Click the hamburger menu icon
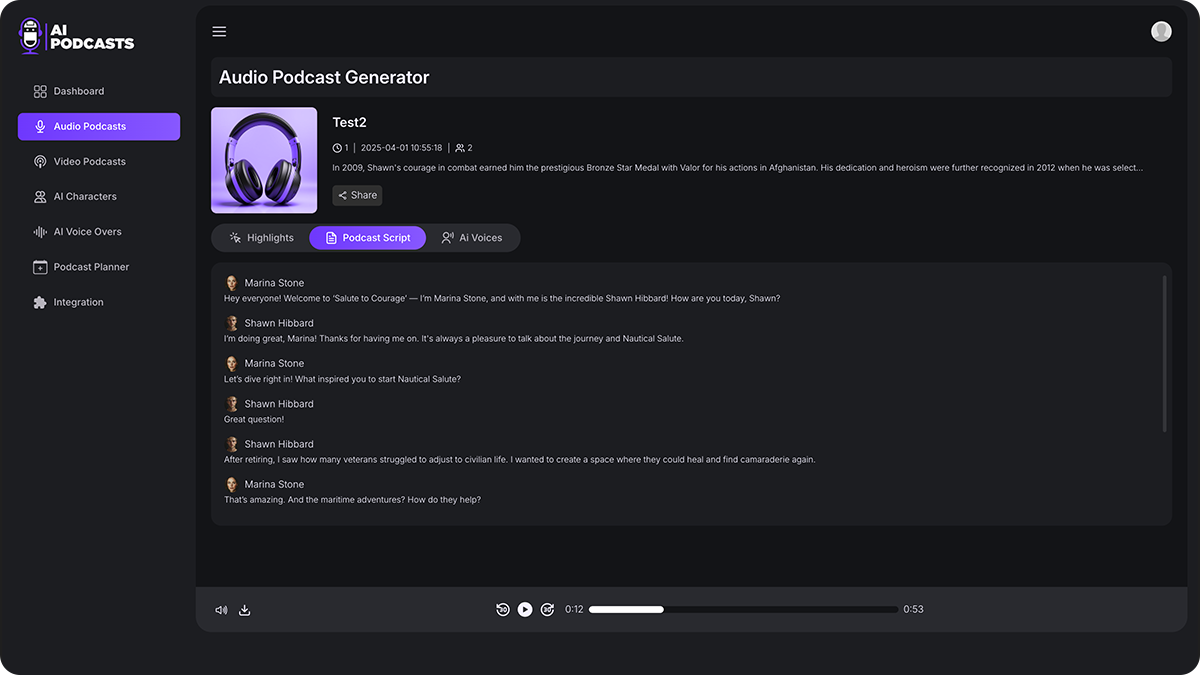This screenshot has width=1200, height=675. 219,32
